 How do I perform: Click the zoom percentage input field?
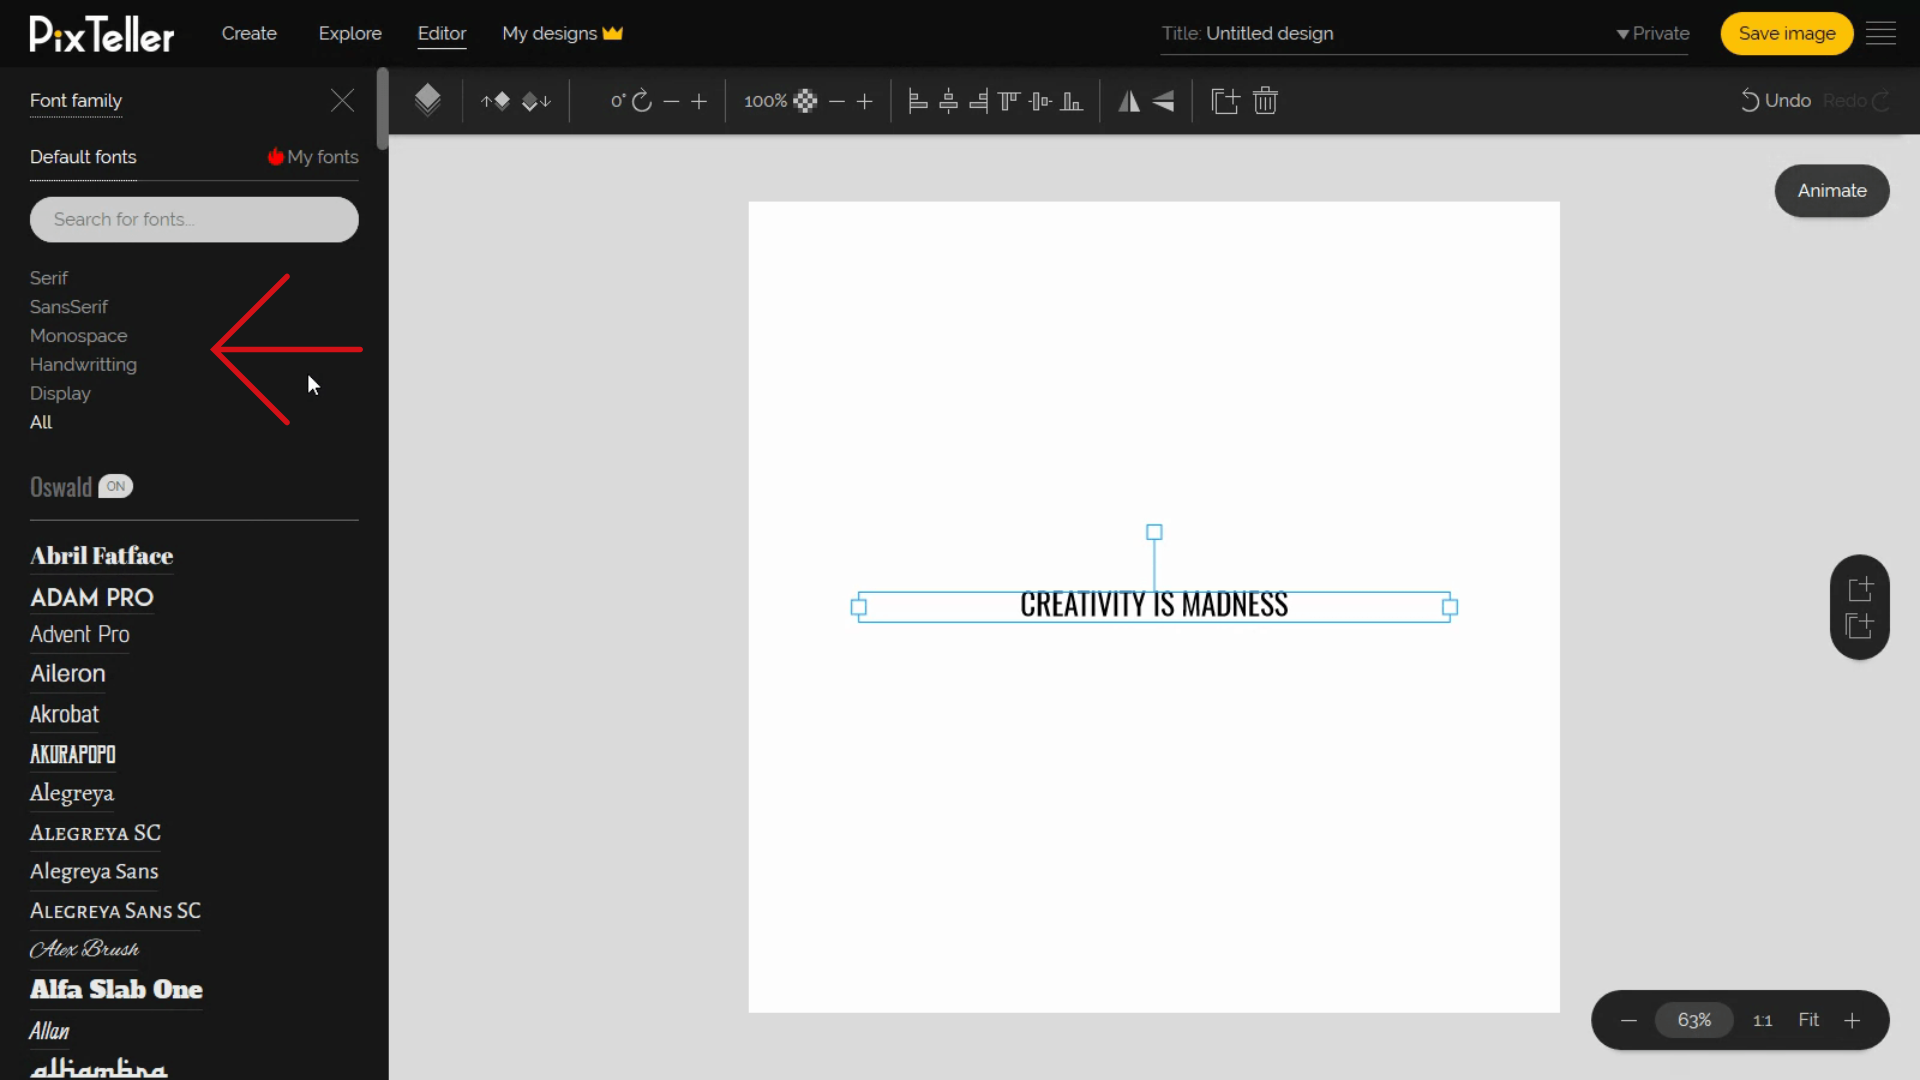coord(1695,1019)
